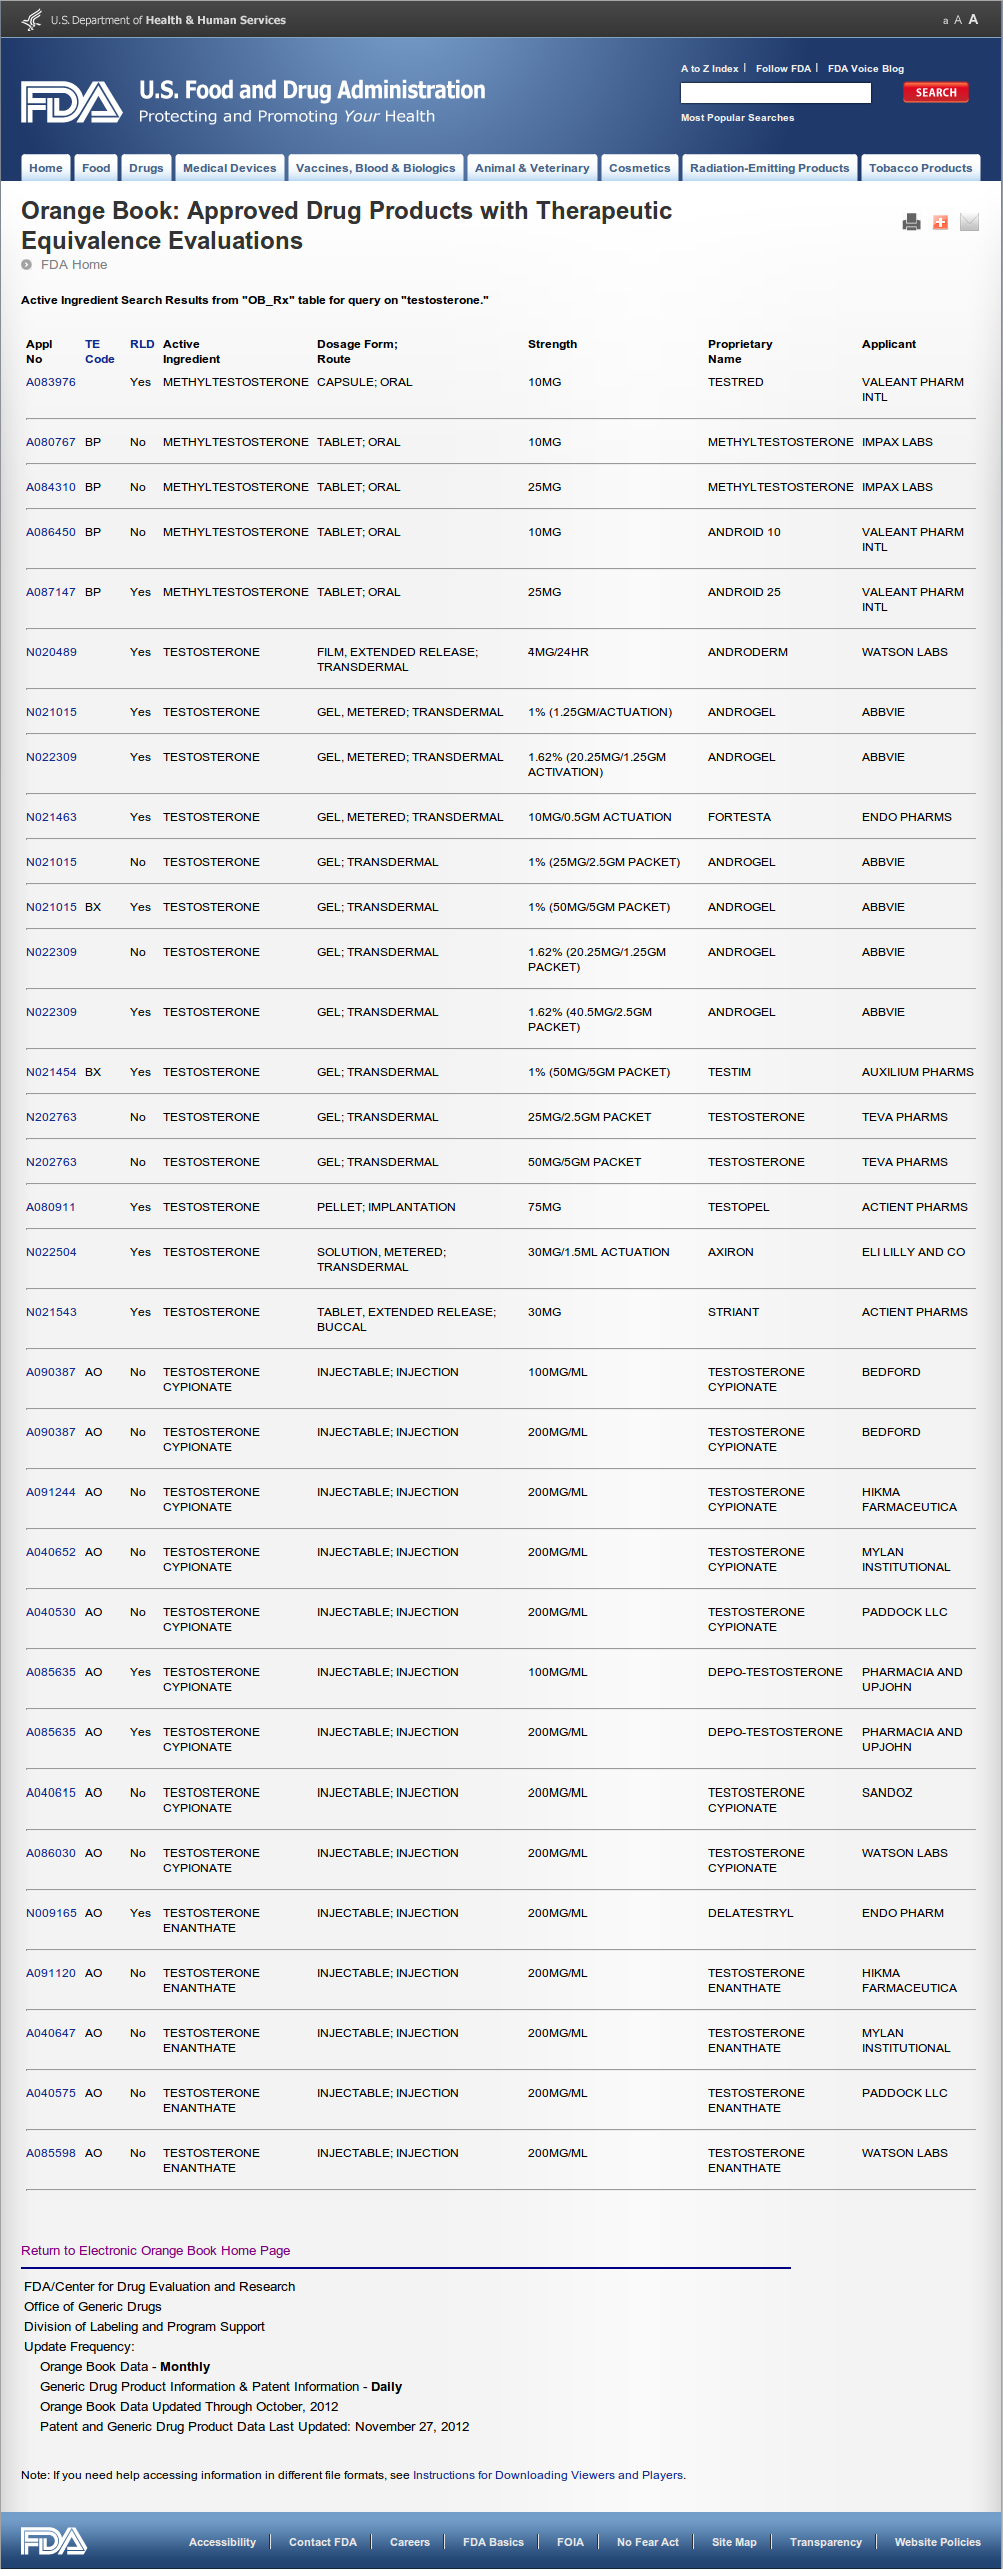Click Careers in the footer
Viewport: 1003px width, 2570px height.
pos(410,2542)
